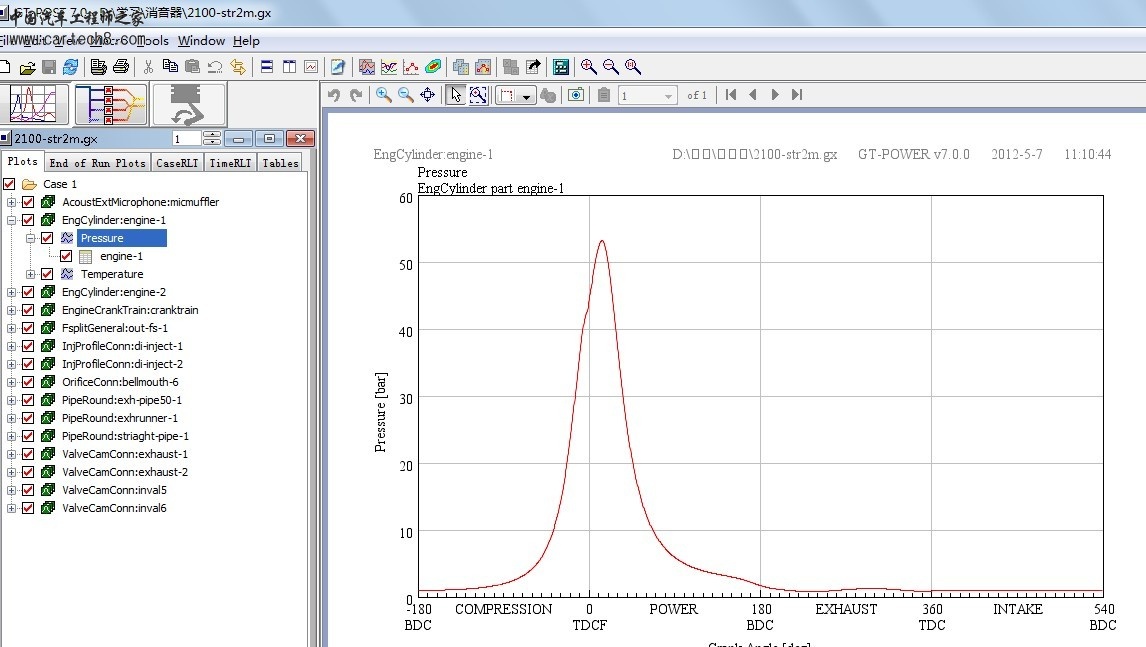
Task: Open the selection rectangle tool dropdown
Action: (526, 96)
